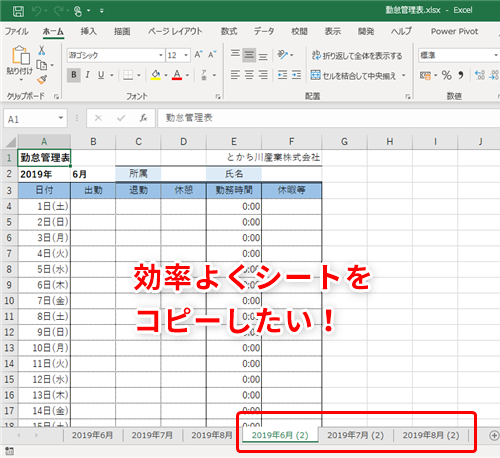Toggle Bold formatting
Viewport: 500px width, 458px height.
click(x=74, y=75)
